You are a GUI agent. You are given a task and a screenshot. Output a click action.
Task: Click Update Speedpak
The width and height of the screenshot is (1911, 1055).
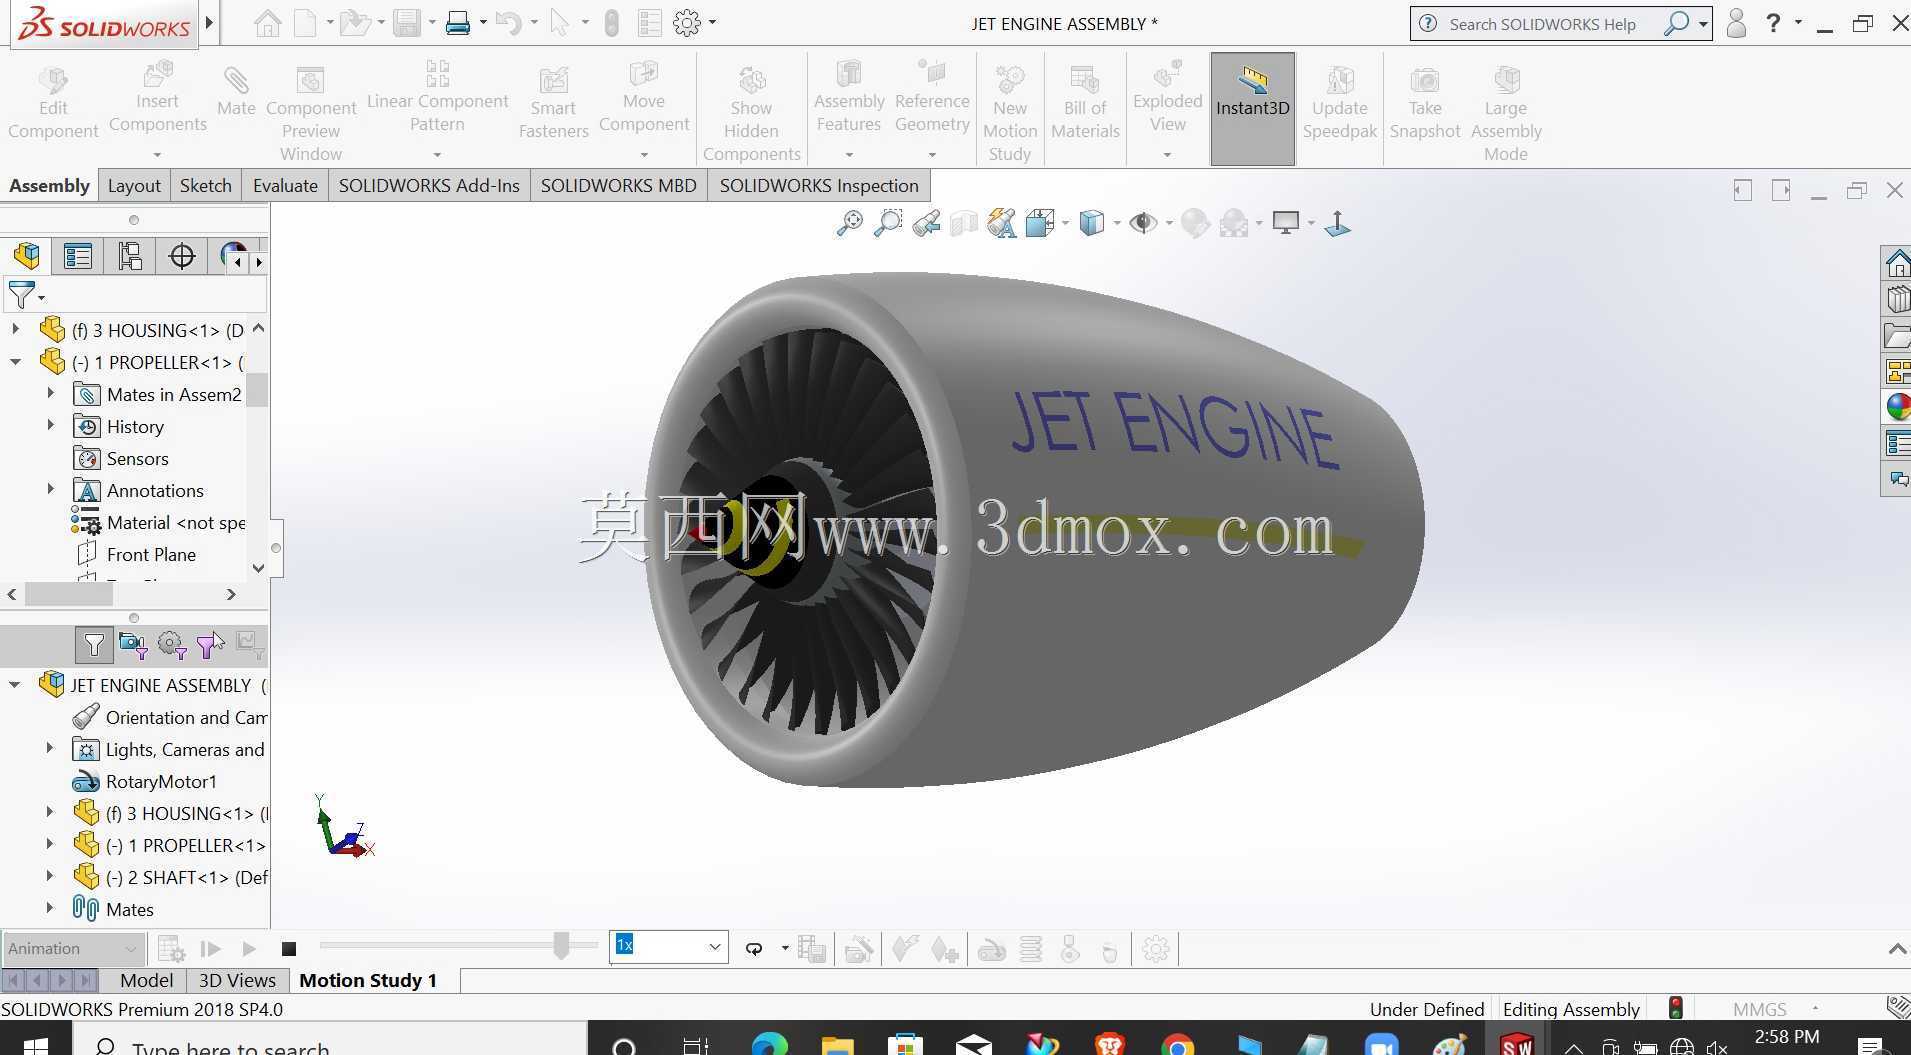click(1340, 103)
